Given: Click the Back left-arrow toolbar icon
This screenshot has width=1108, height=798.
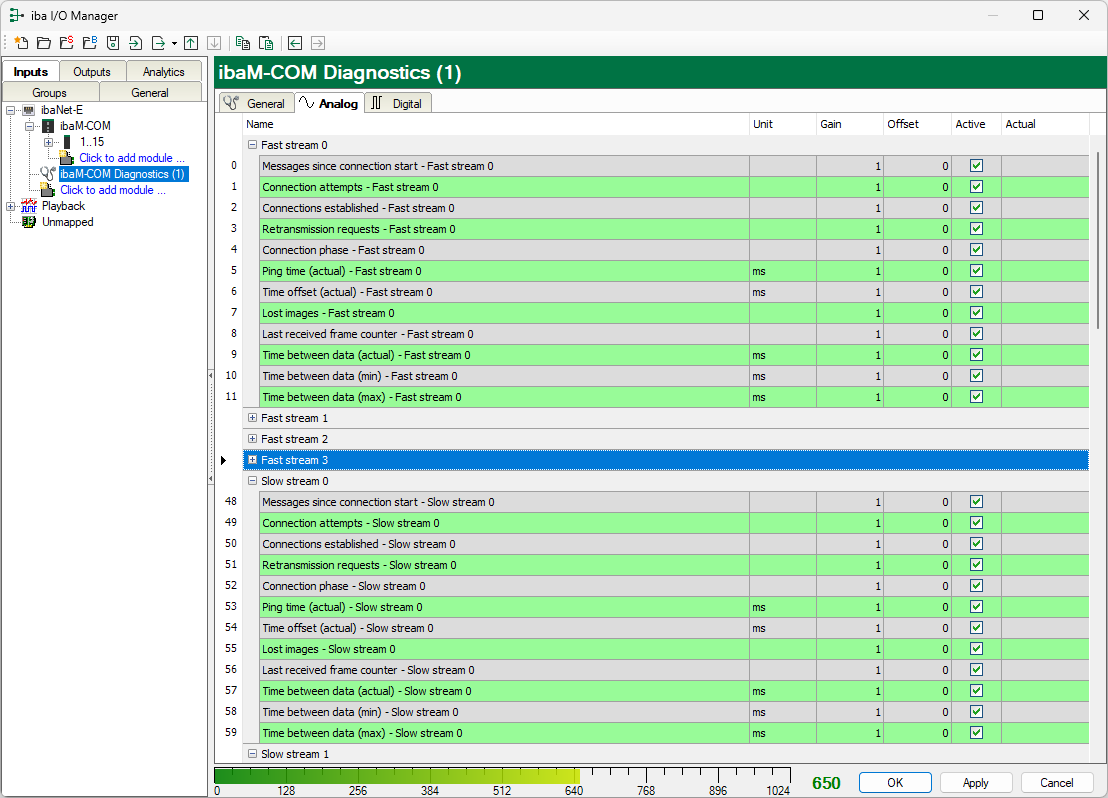Looking at the screenshot, I should click(295, 43).
